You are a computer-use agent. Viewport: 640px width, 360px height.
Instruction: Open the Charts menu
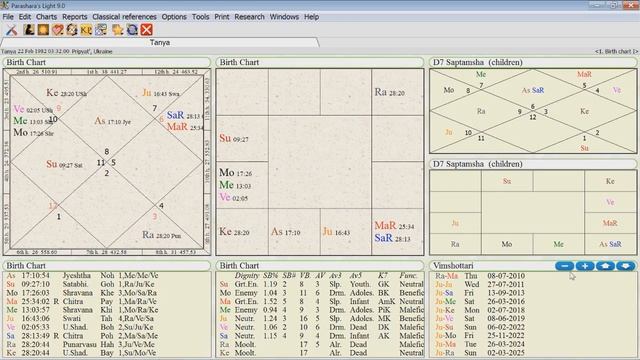point(47,17)
